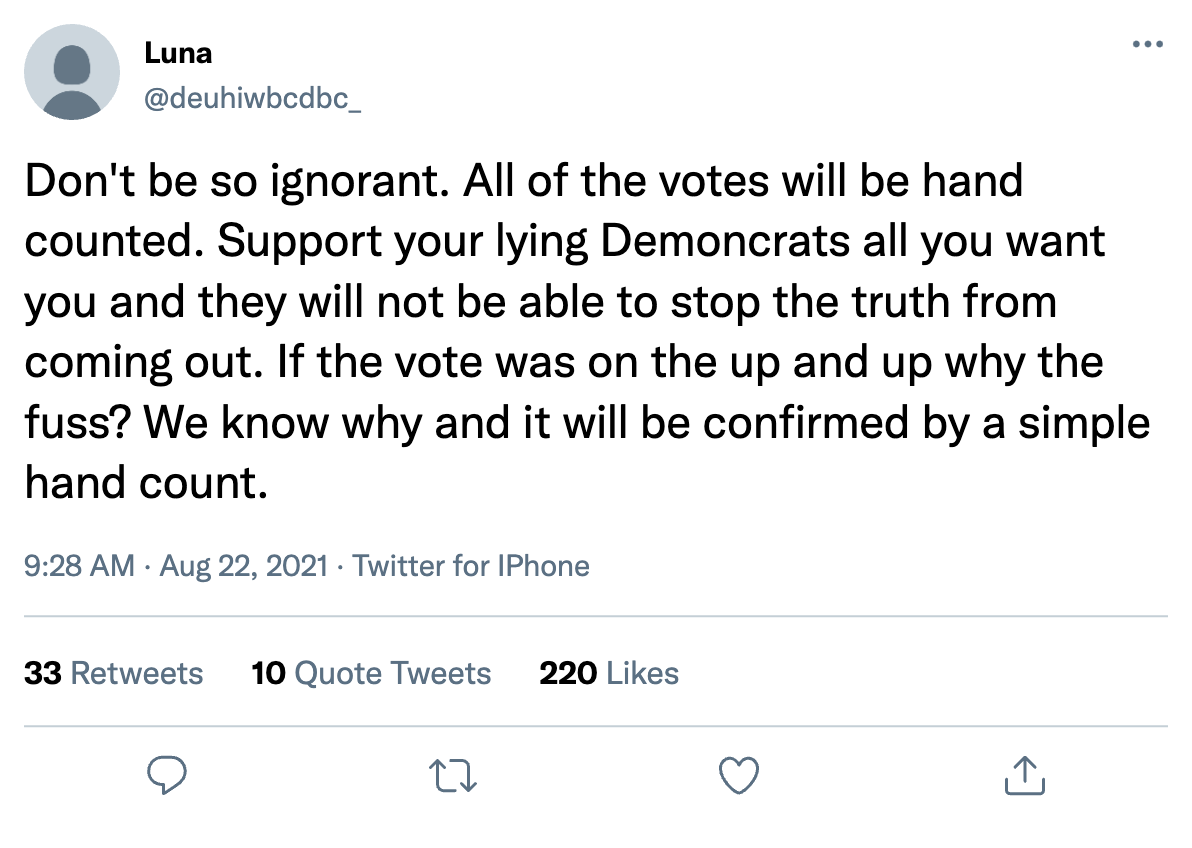Open the Luna display name profile
The height and width of the screenshot is (848, 1192).
[178, 53]
